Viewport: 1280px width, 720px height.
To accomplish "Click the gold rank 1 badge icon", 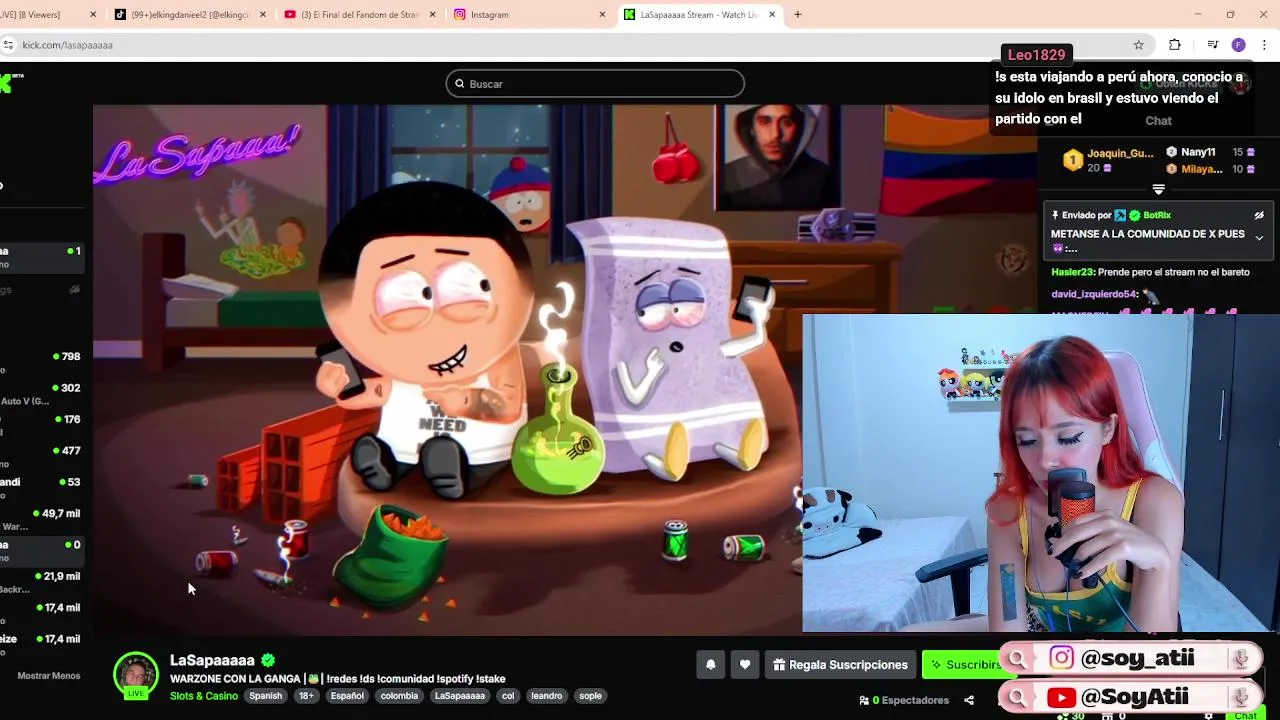I will [x=1072, y=160].
